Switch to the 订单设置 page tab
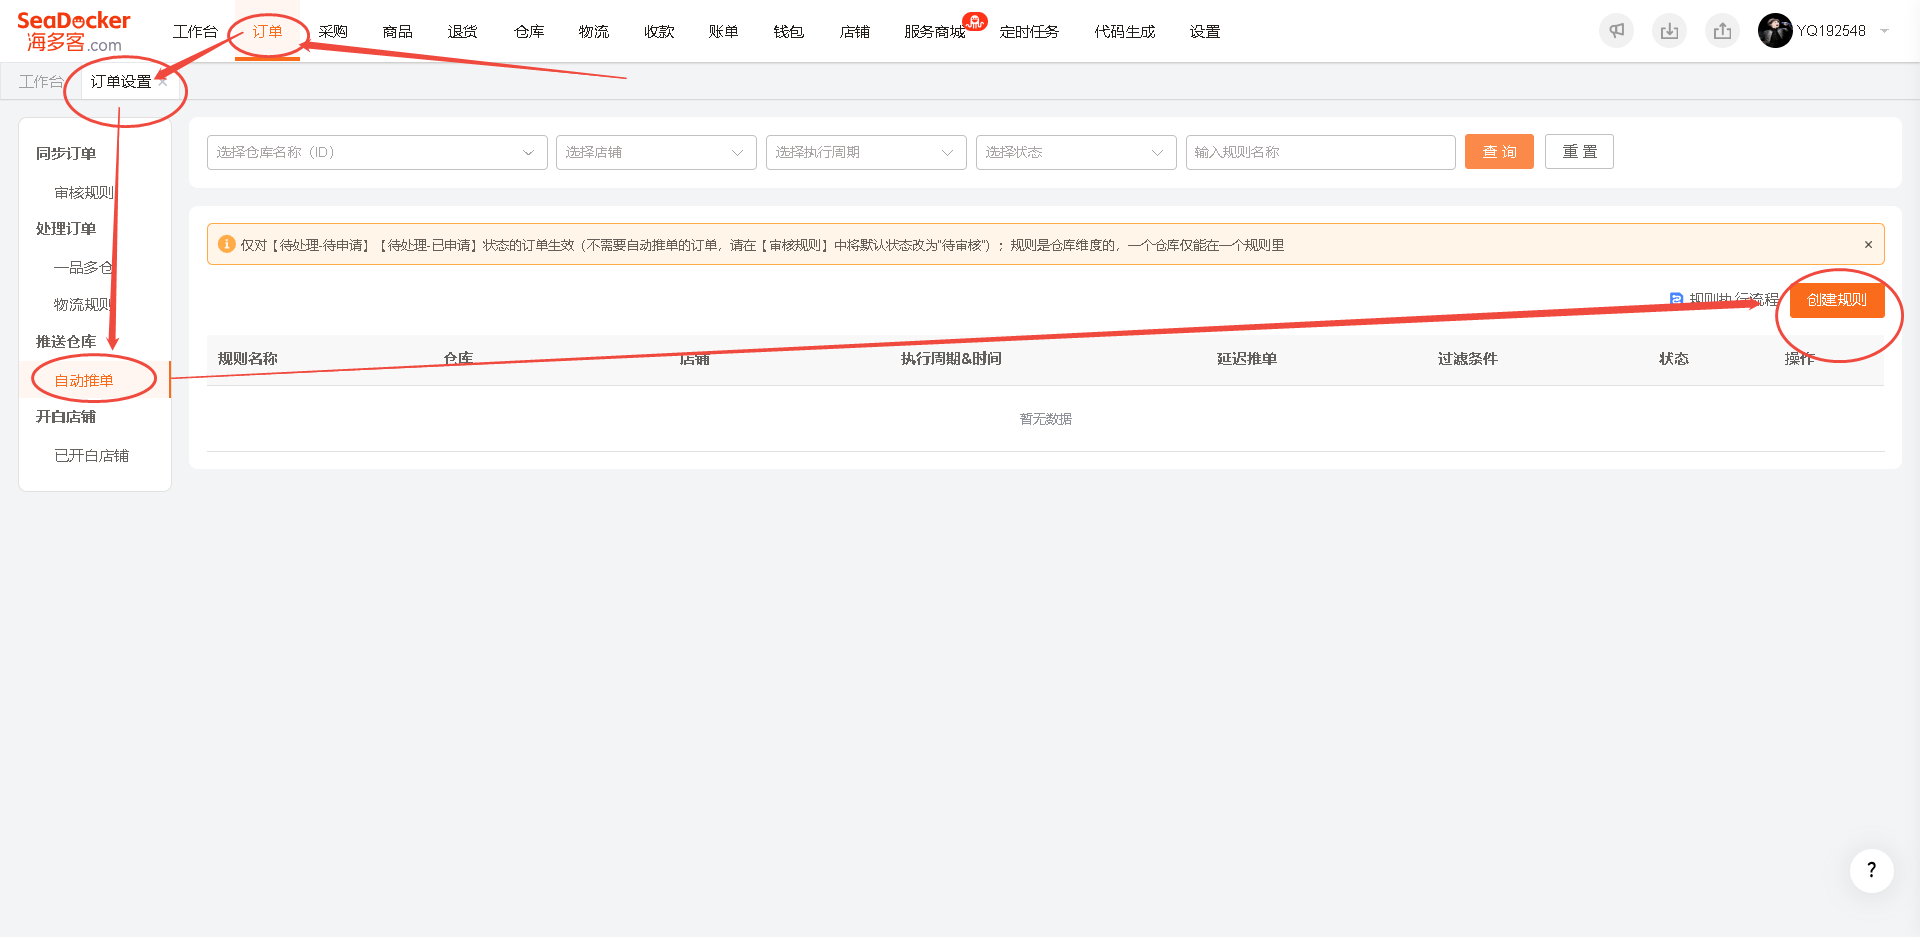 (x=121, y=82)
